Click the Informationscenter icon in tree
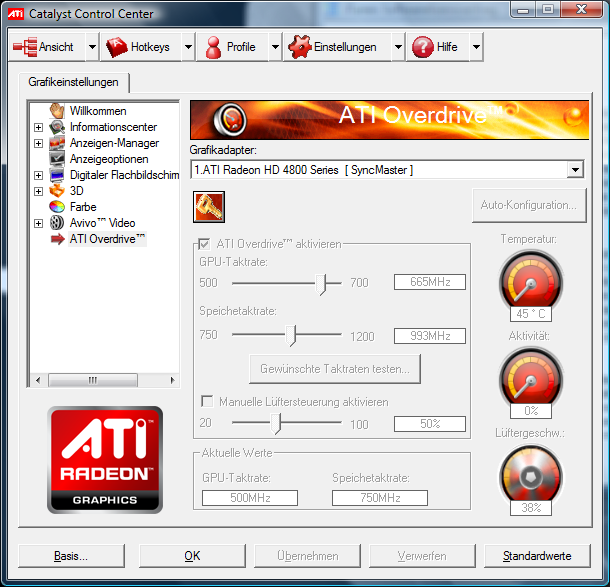Screen dimensions: 610x587 (57, 127)
